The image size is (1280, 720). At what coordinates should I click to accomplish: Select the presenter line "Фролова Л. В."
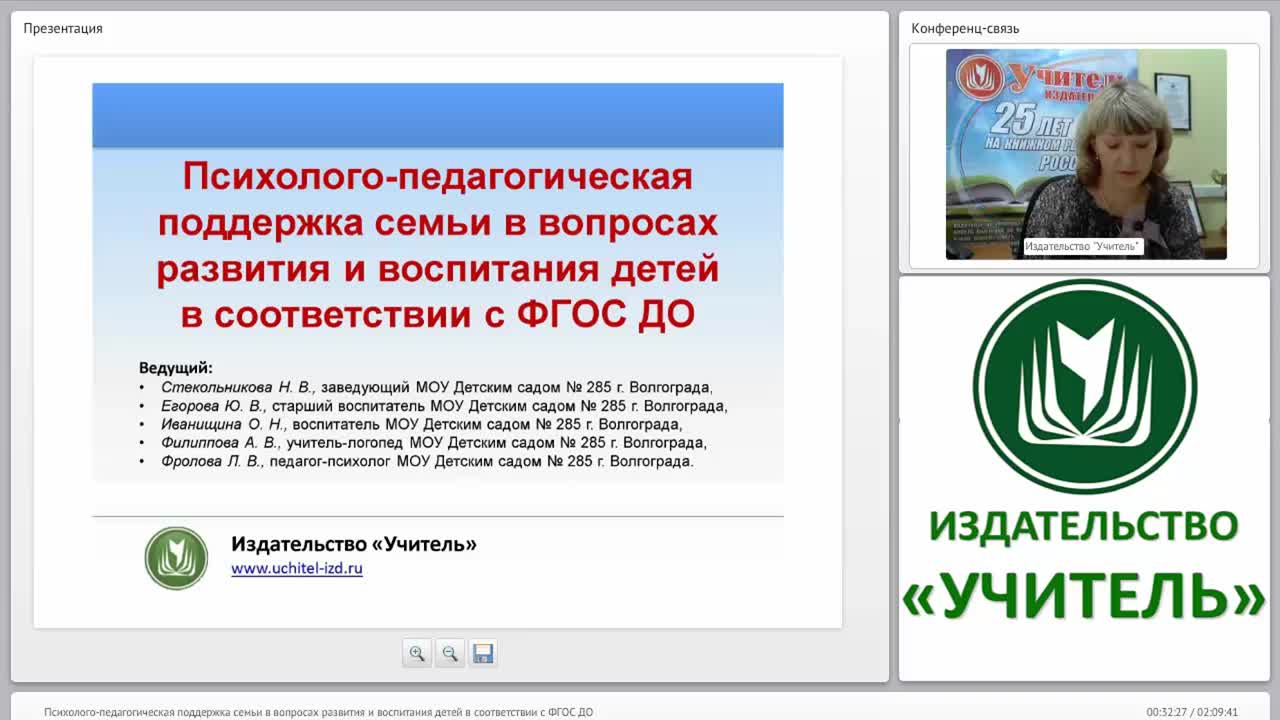click(427, 461)
